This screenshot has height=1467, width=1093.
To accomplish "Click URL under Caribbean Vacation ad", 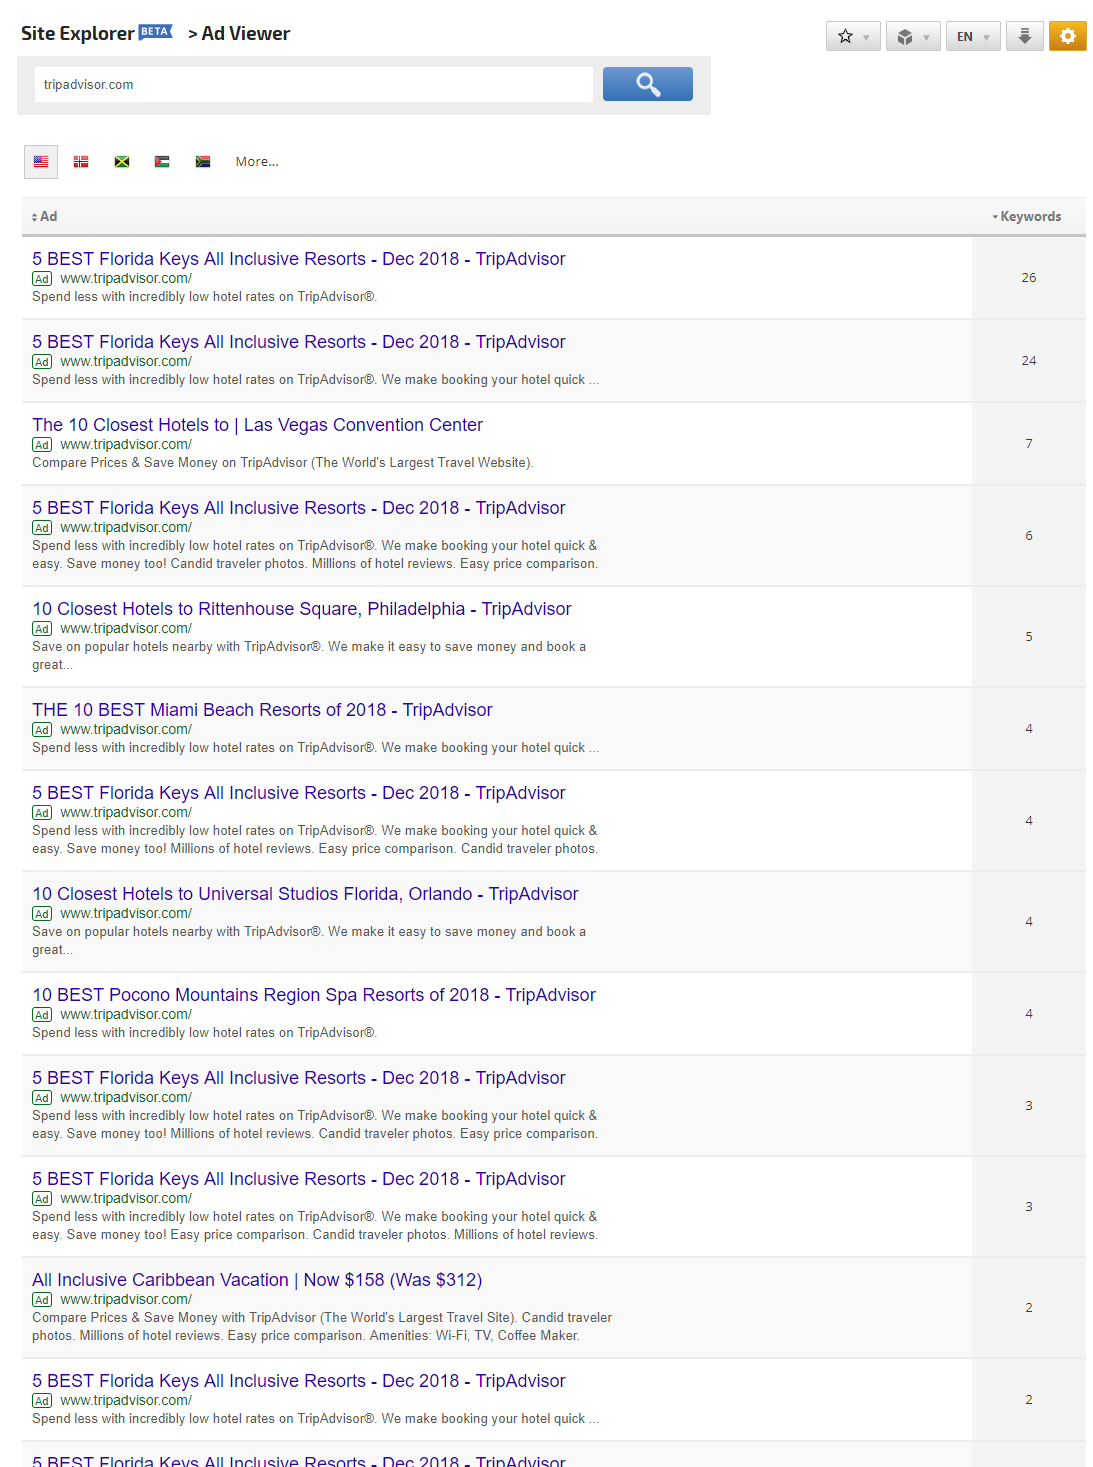I will point(126,1300).
